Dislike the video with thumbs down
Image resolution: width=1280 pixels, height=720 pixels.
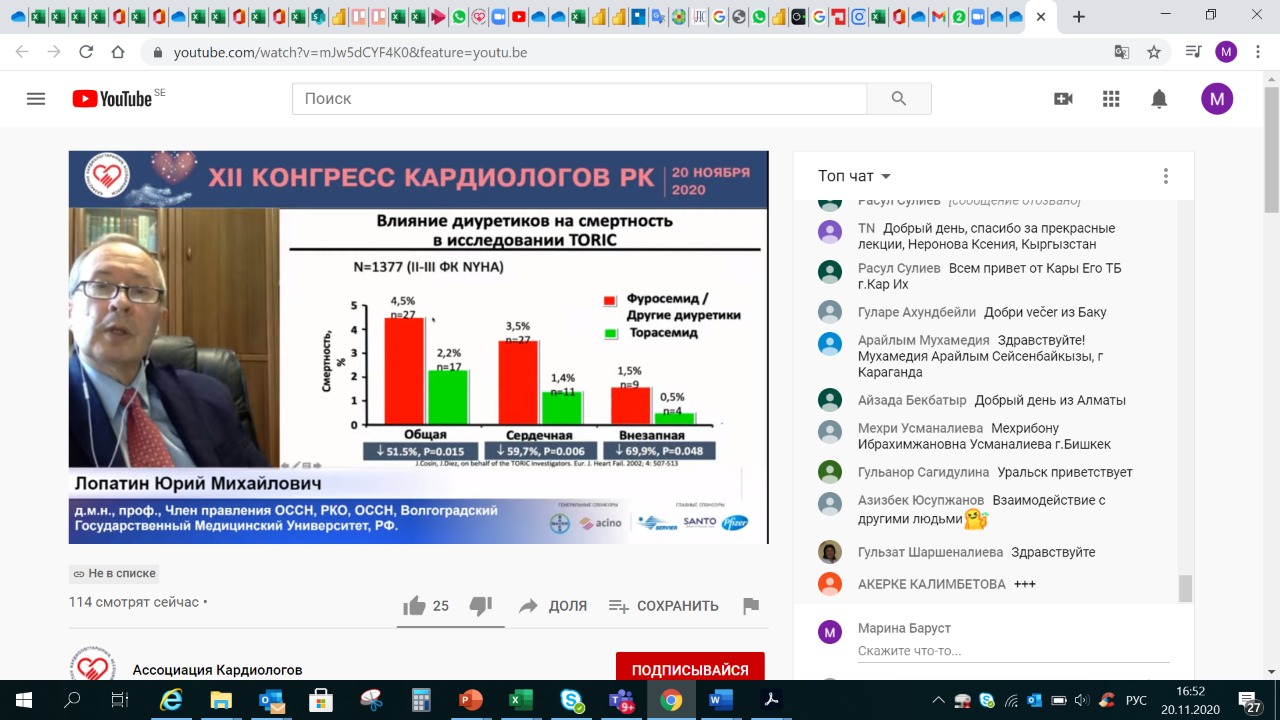481,606
